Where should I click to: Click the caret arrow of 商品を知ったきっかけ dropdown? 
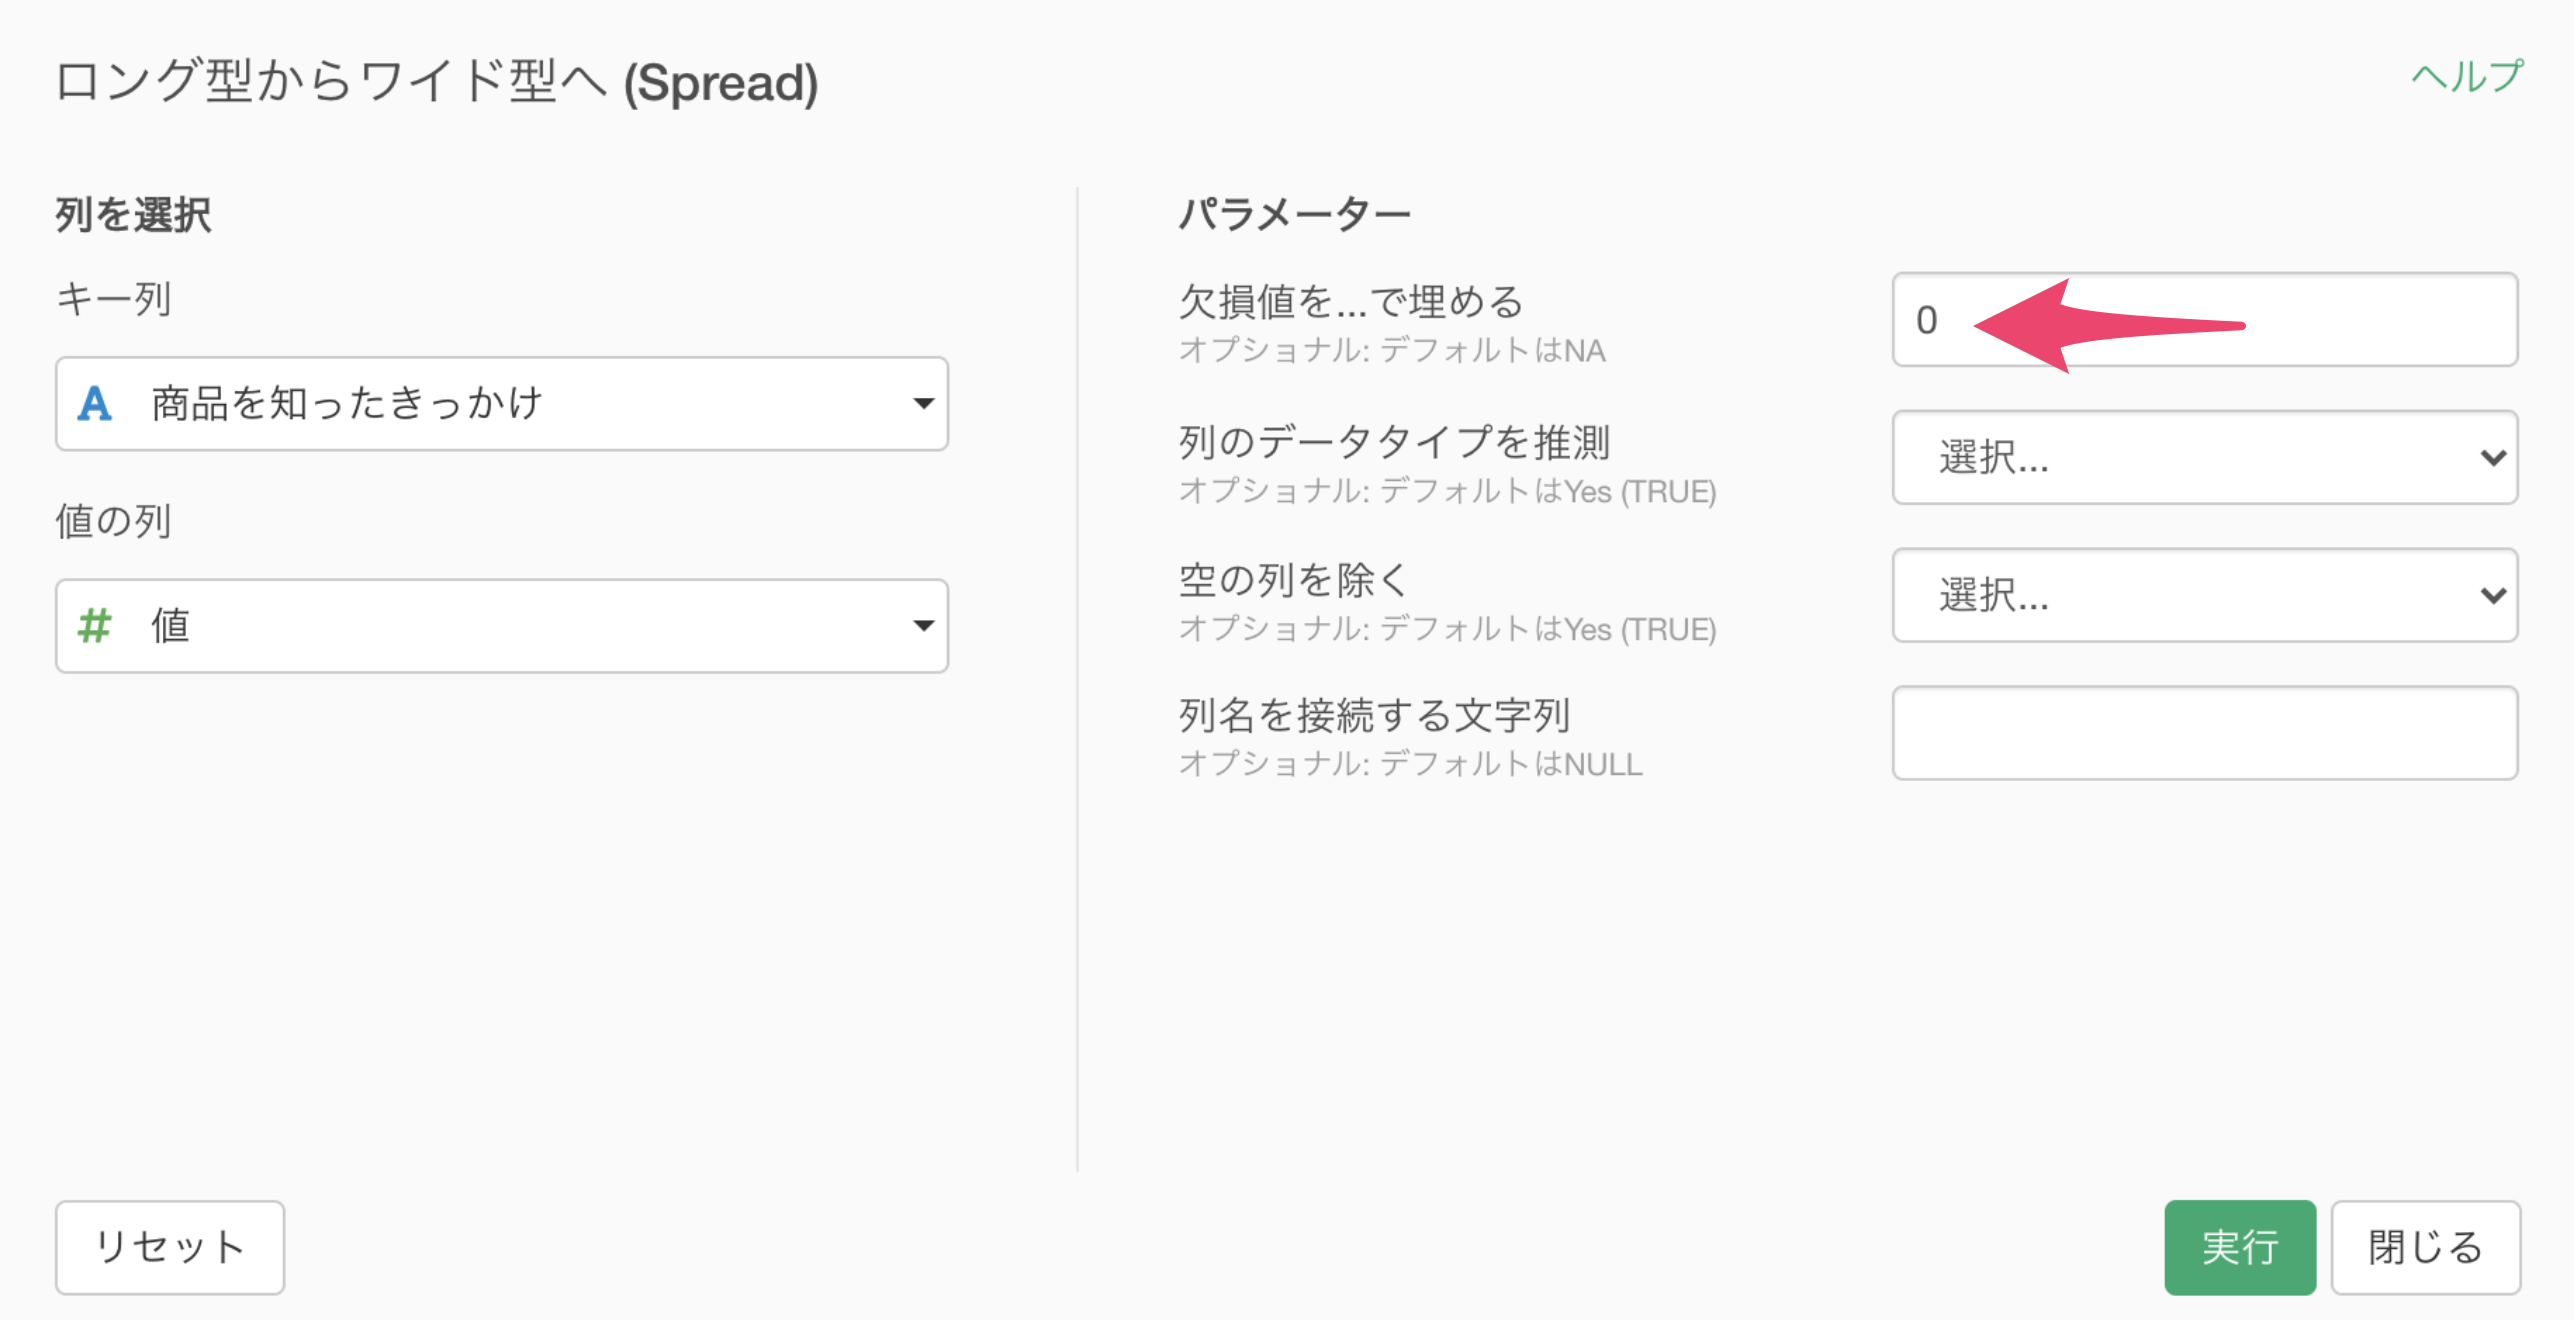(x=924, y=404)
